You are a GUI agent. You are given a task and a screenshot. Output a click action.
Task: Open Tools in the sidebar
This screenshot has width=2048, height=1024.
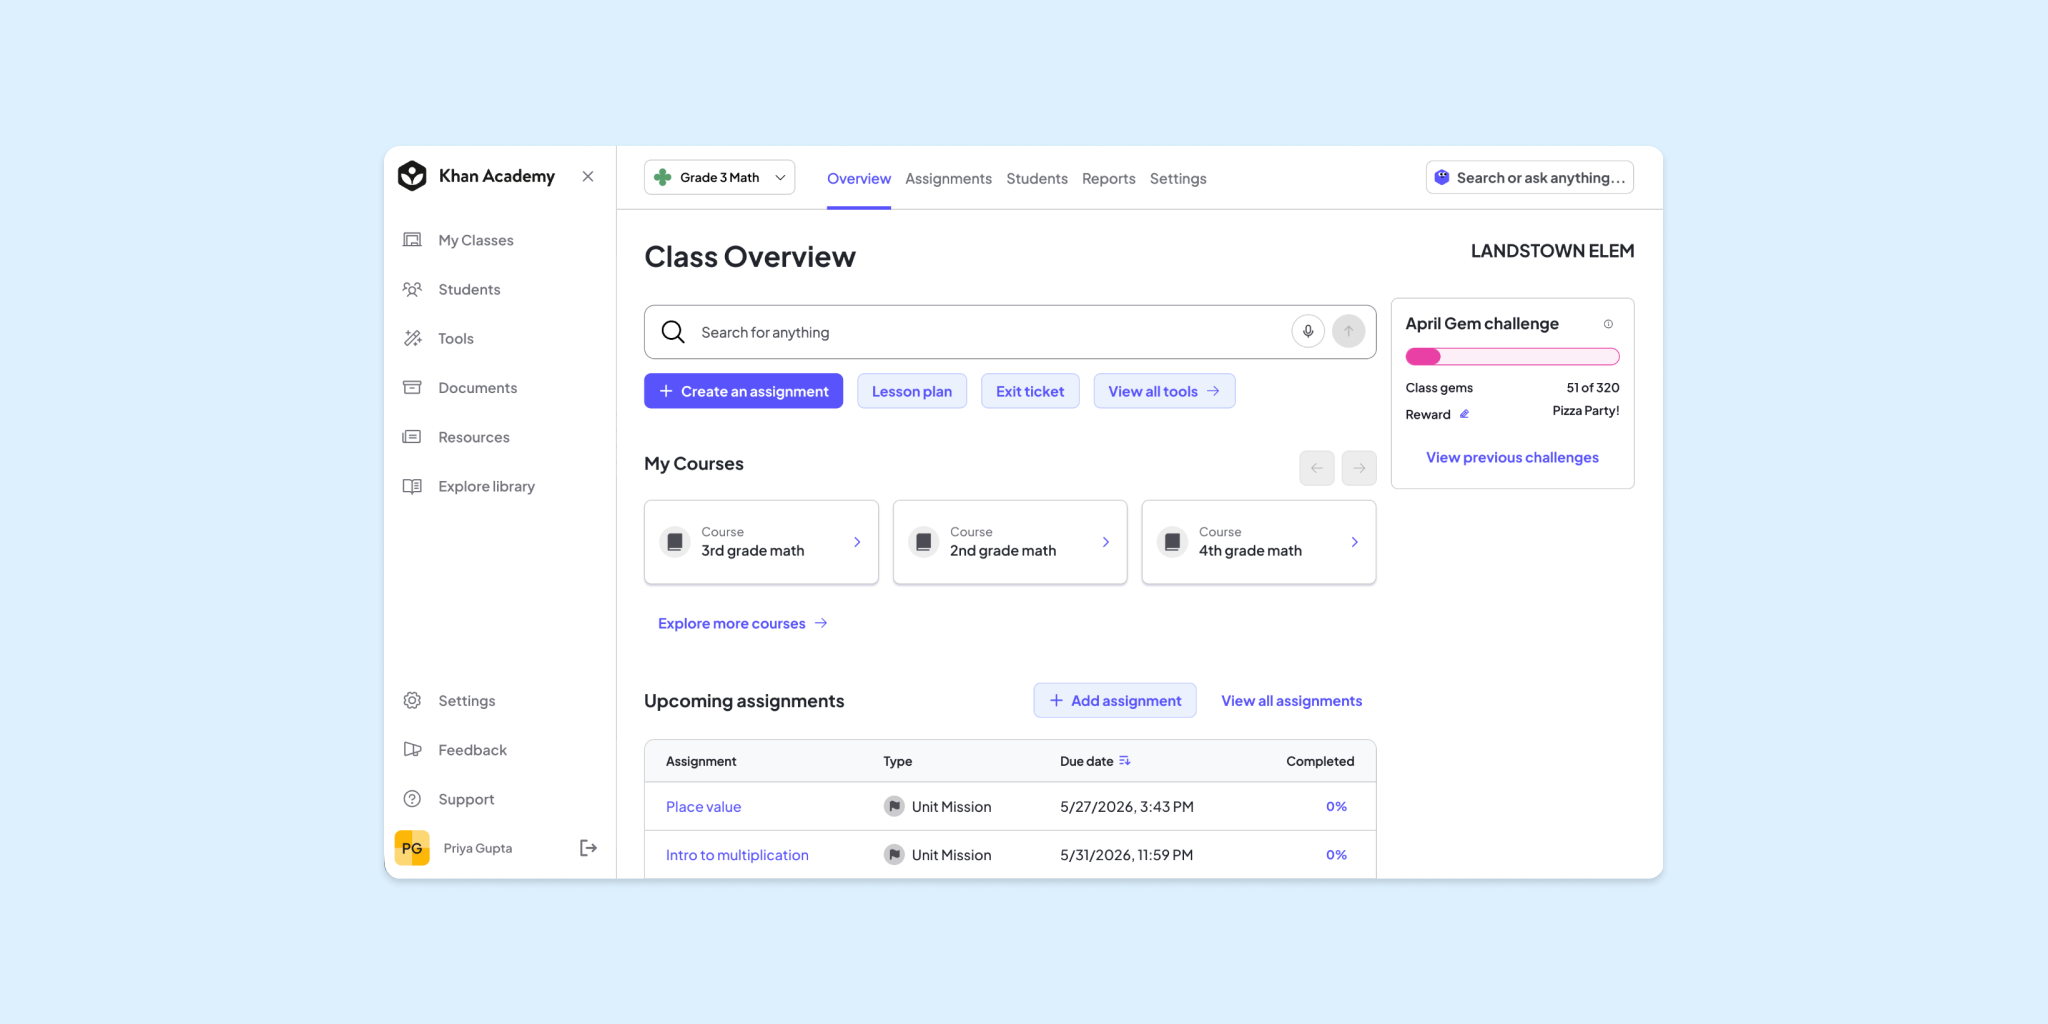(438, 338)
